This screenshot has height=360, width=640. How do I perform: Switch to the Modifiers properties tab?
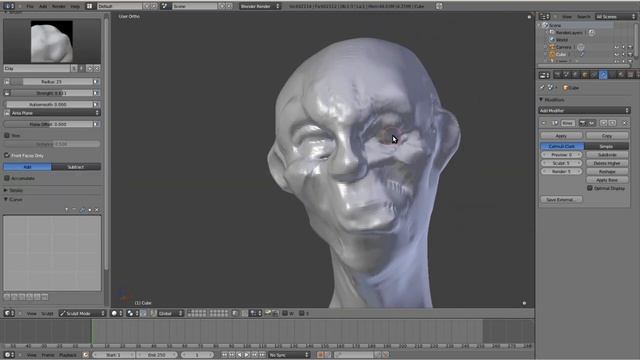pos(603,75)
